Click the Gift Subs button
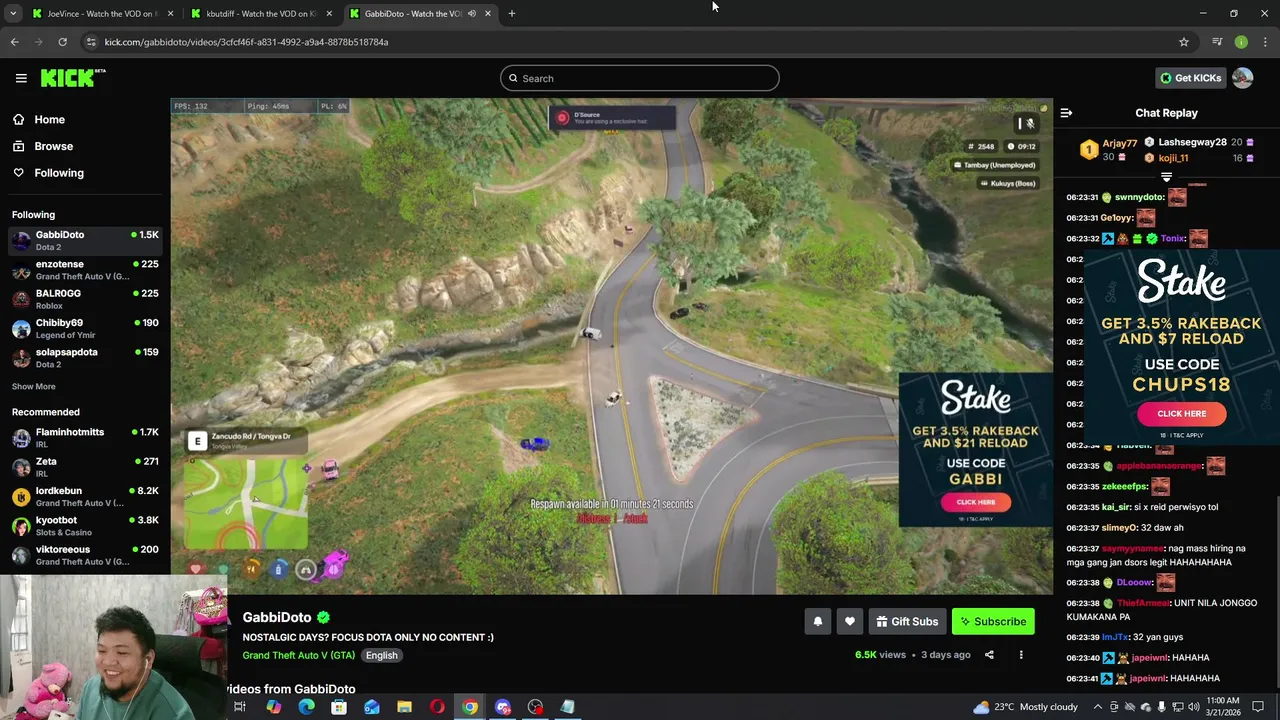Screen dimensions: 1280x720 pos(907,621)
